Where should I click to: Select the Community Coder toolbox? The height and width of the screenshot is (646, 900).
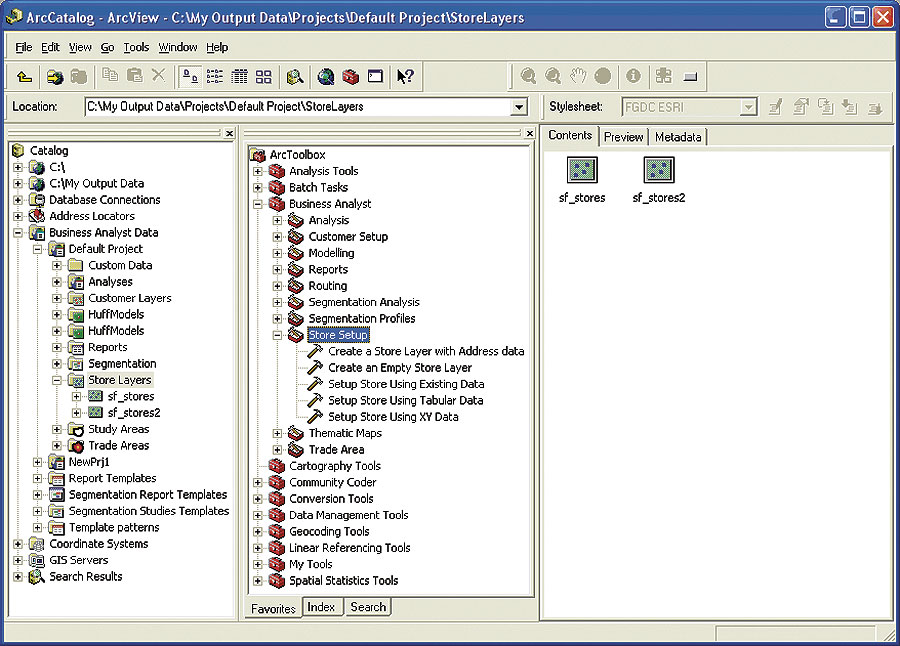[333, 482]
